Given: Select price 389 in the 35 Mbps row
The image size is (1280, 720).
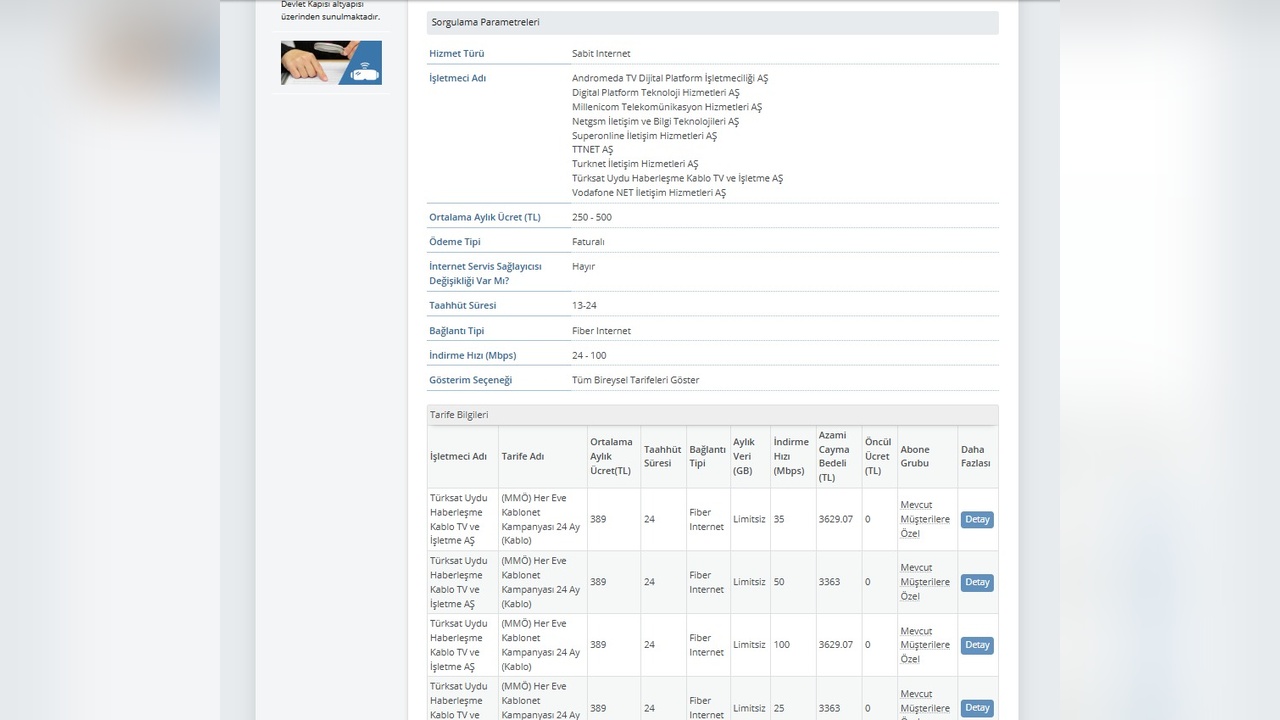Looking at the screenshot, I should 598,519.
